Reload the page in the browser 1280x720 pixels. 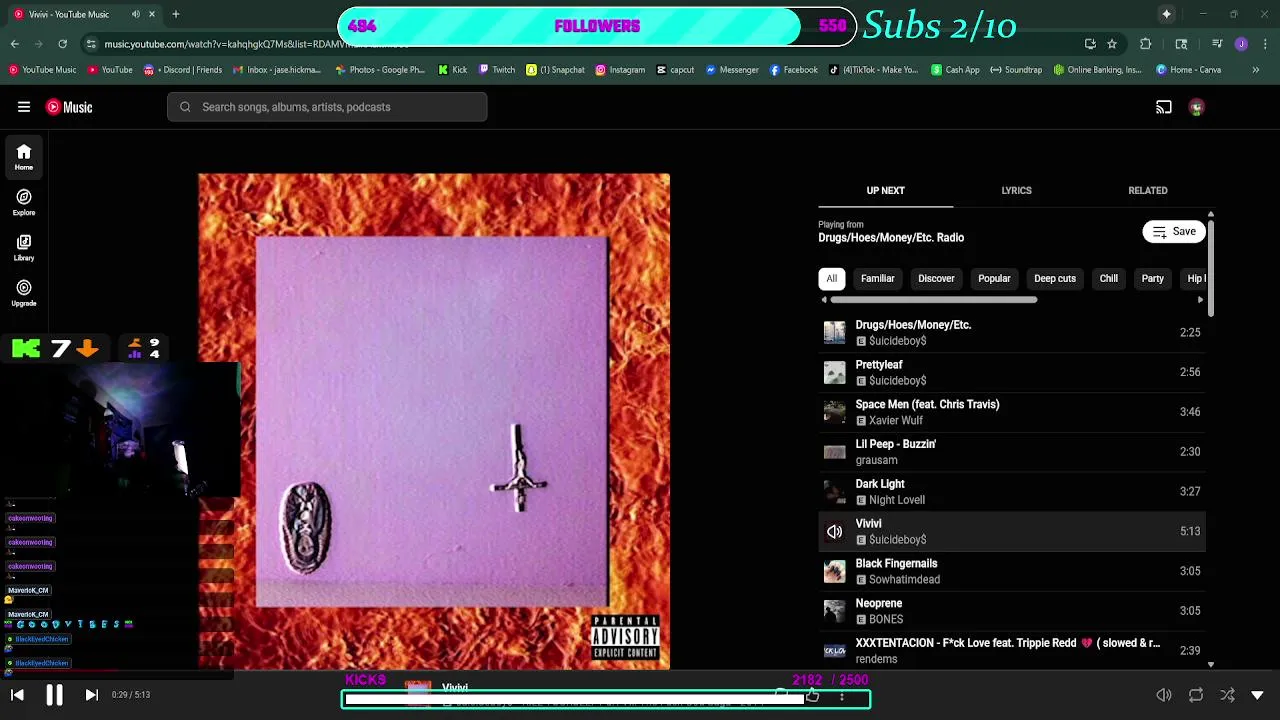(62, 44)
